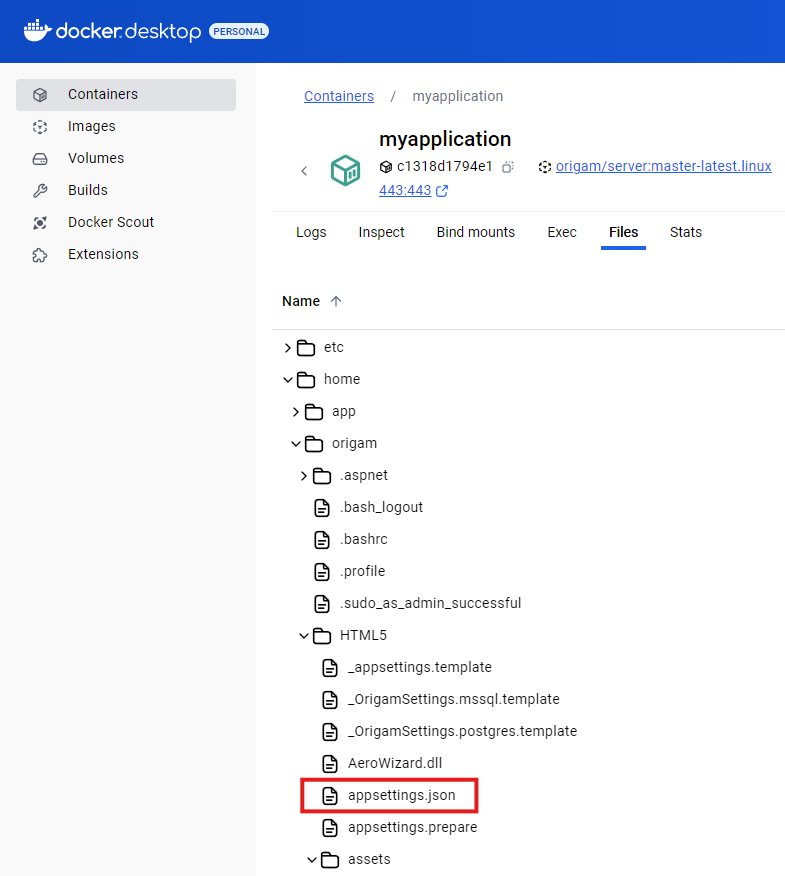Expand the app folder
Image resolution: width=785 pixels, height=876 pixels.
point(296,412)
